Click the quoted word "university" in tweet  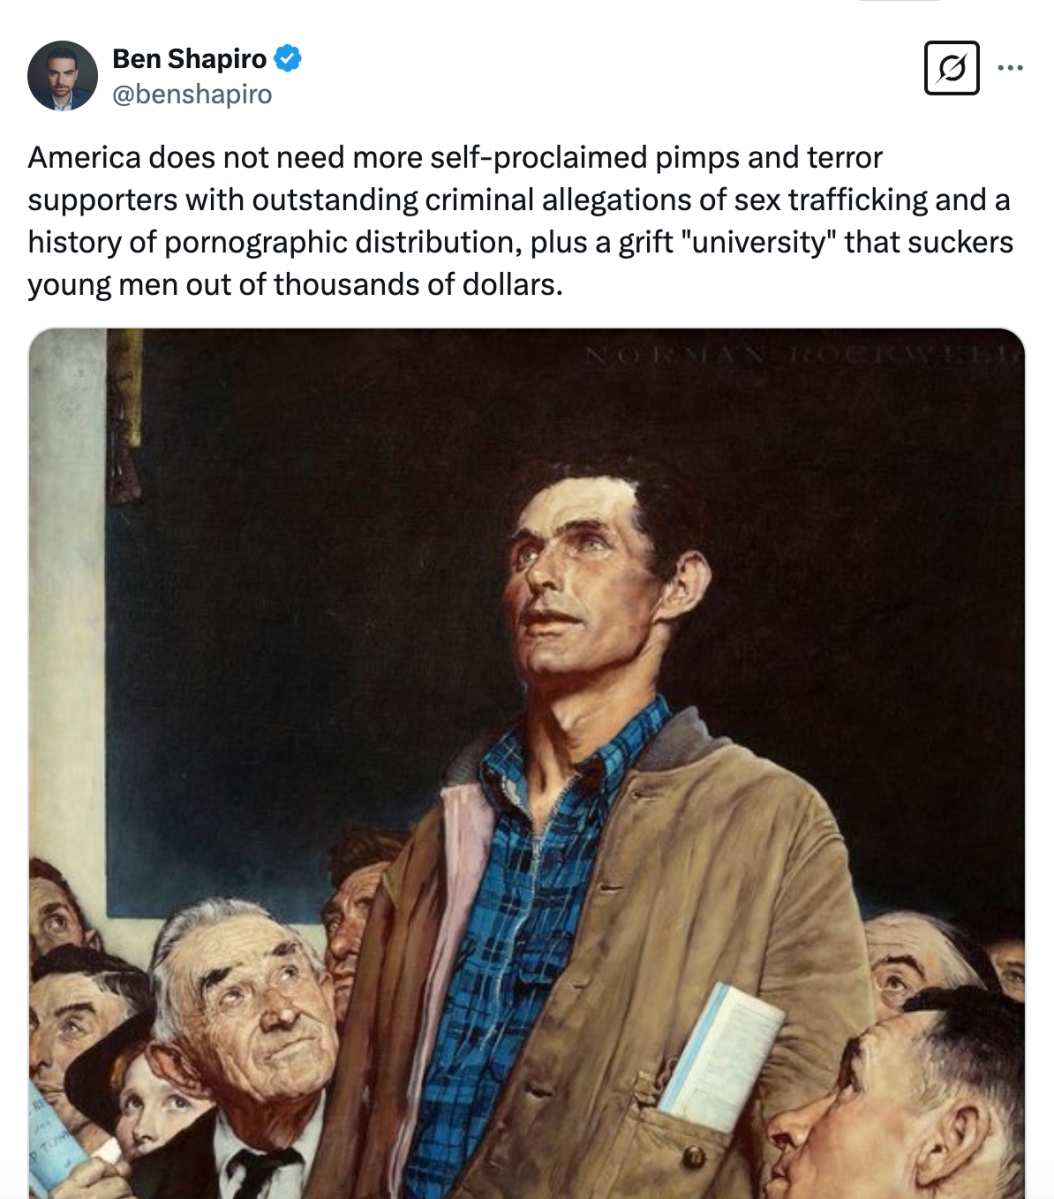pyautogui.click(x=758, y=242)
